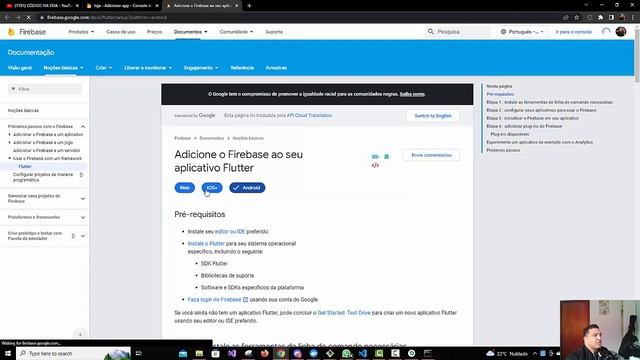This screenshot has width=640, height=360.
Task: Click the view source code icon
Action: (x=375, y=165)
